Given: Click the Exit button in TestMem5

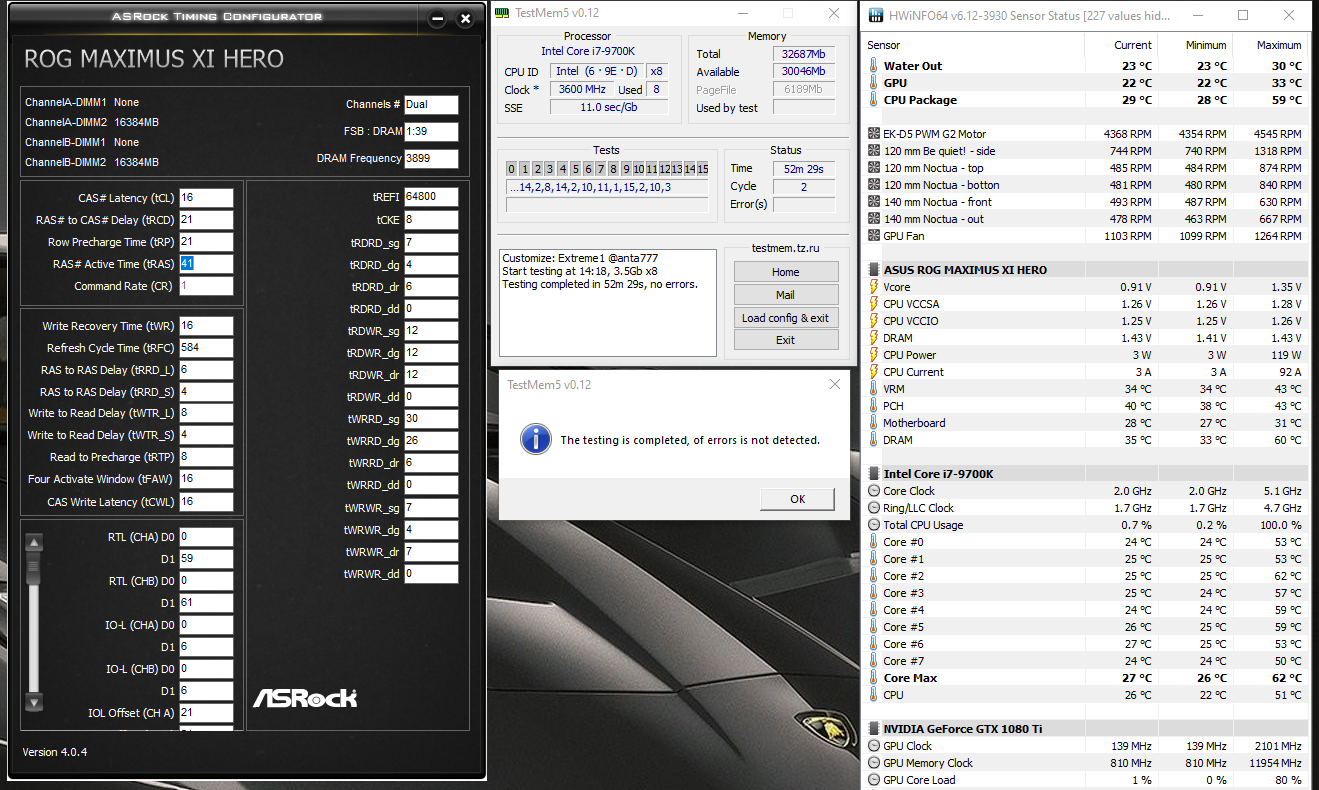Looking at the screenshot, I should 786,340.
